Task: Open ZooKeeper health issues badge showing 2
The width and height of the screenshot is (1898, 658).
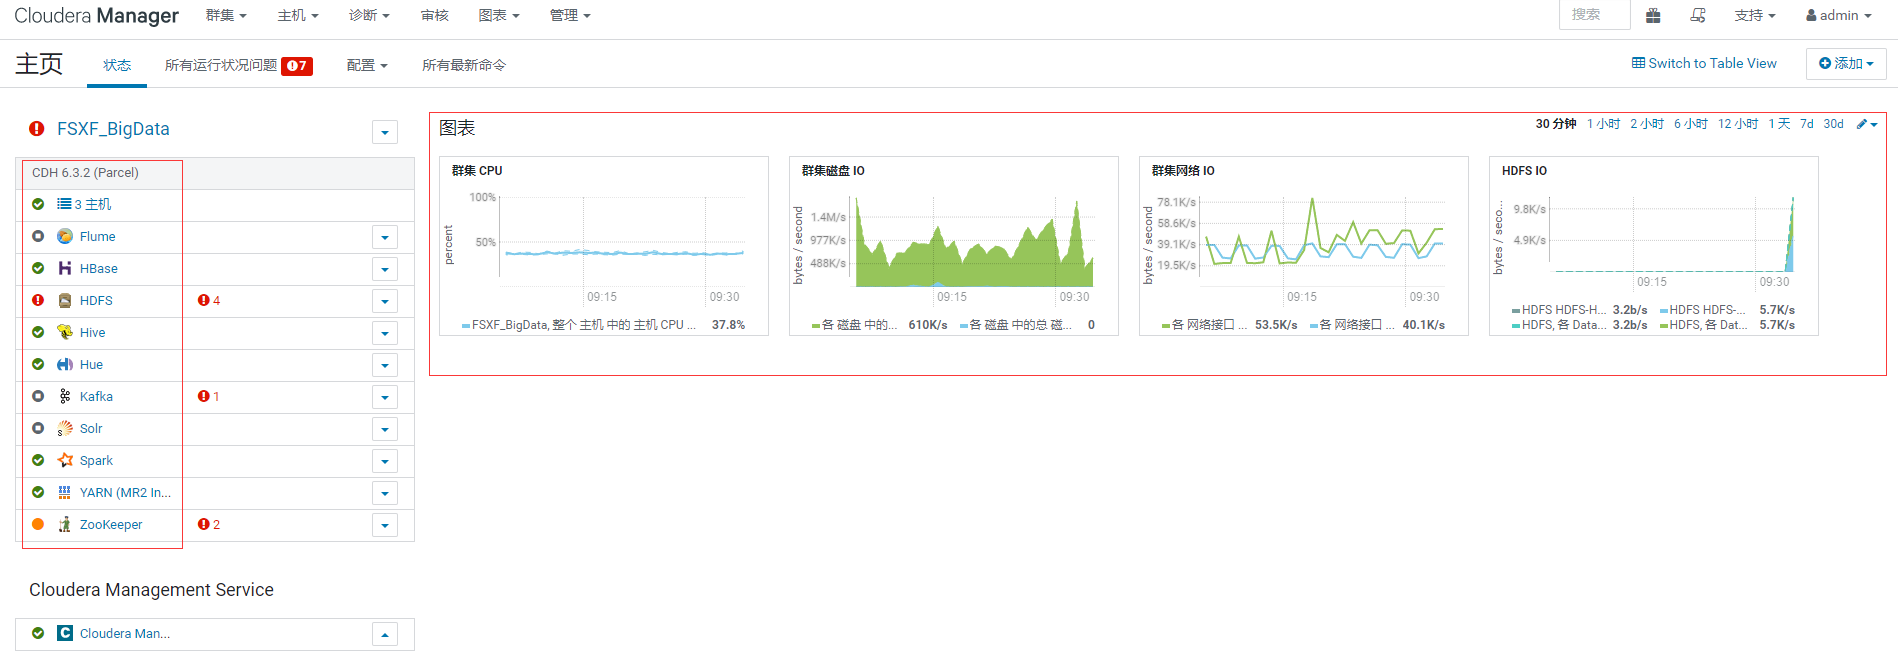Action: pyautogui.click(x=209, y=524)
